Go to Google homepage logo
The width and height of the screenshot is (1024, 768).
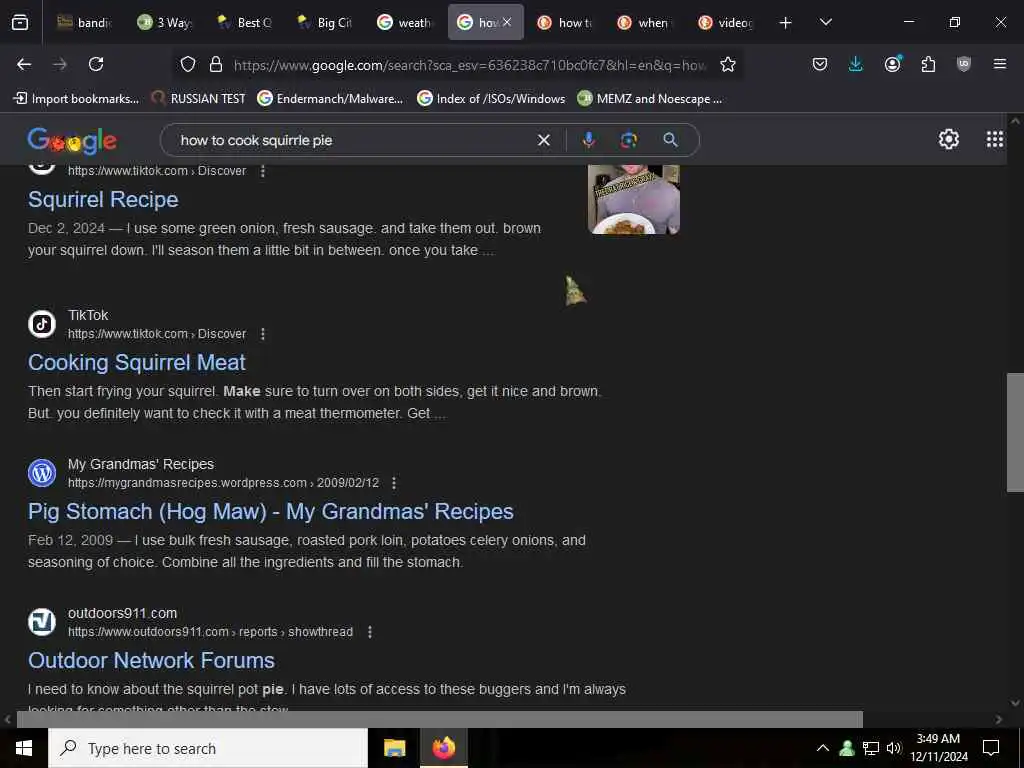pos(72,140)
